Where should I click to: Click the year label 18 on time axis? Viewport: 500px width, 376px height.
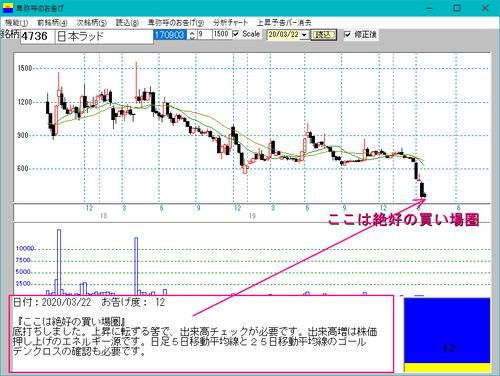pos(104,216)
